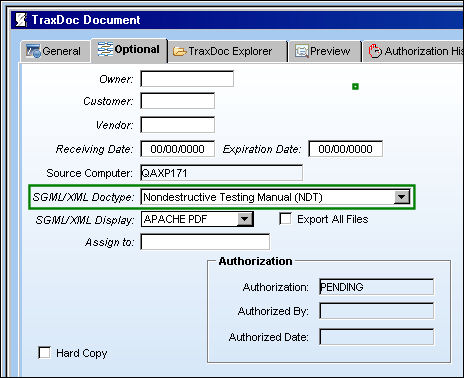Click the Assign to input field
The height and width of the screenshot is (378, 464).
point(205,242)
